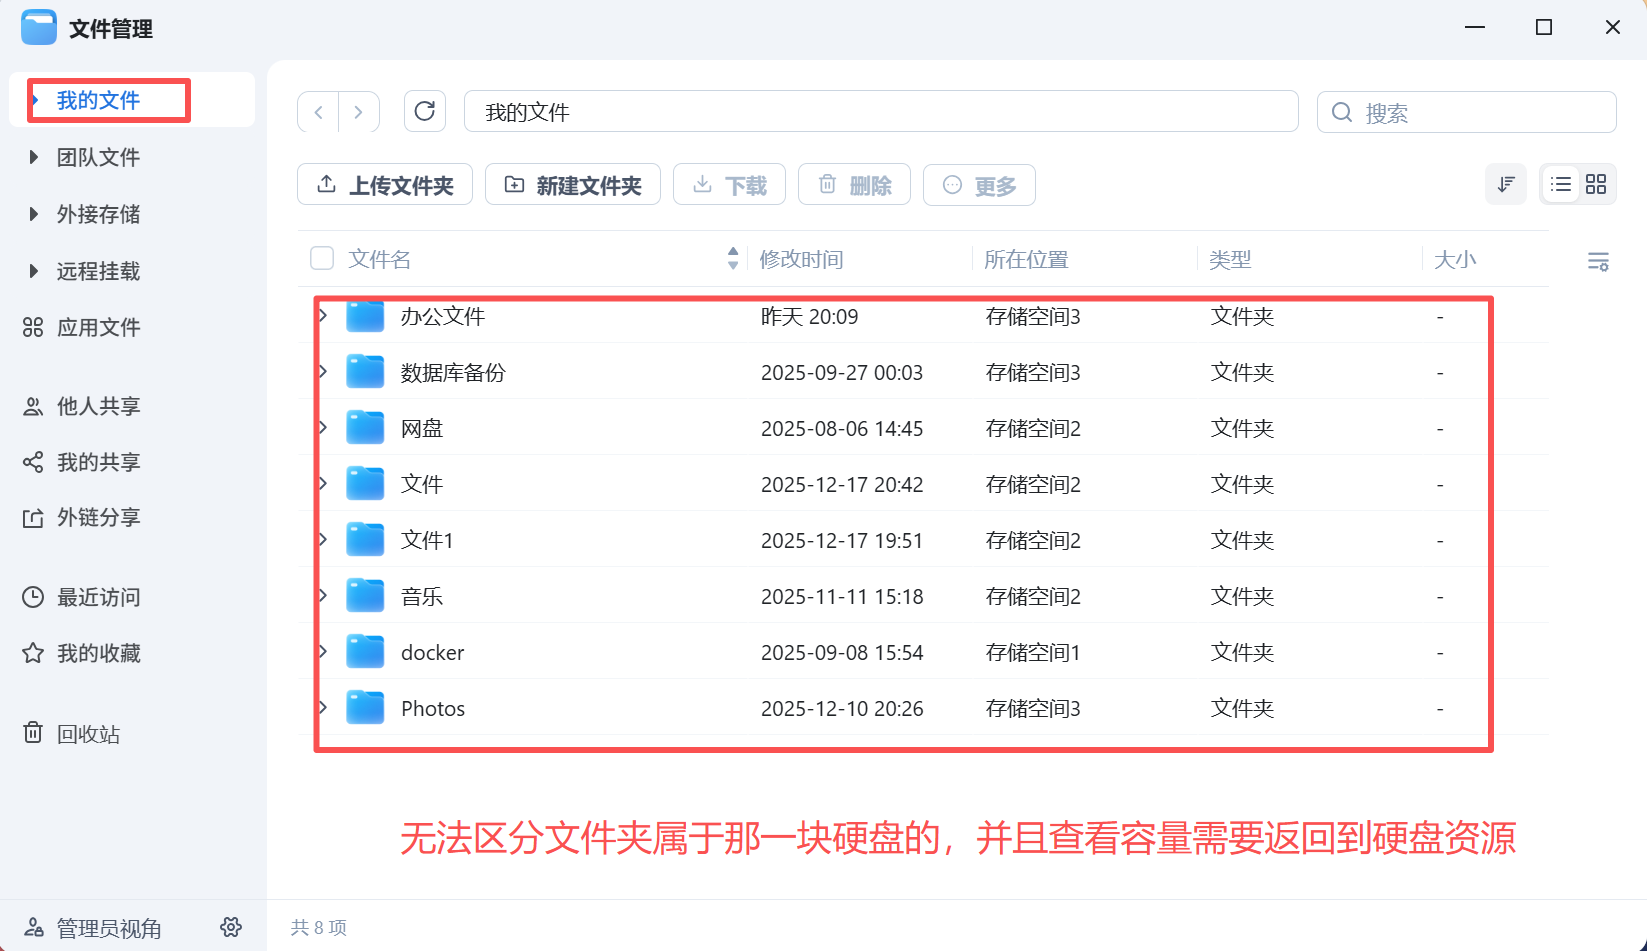Click the file manager app logo icon
The width and height of the screenshot is (1647, 951).
tap(39, 27)
